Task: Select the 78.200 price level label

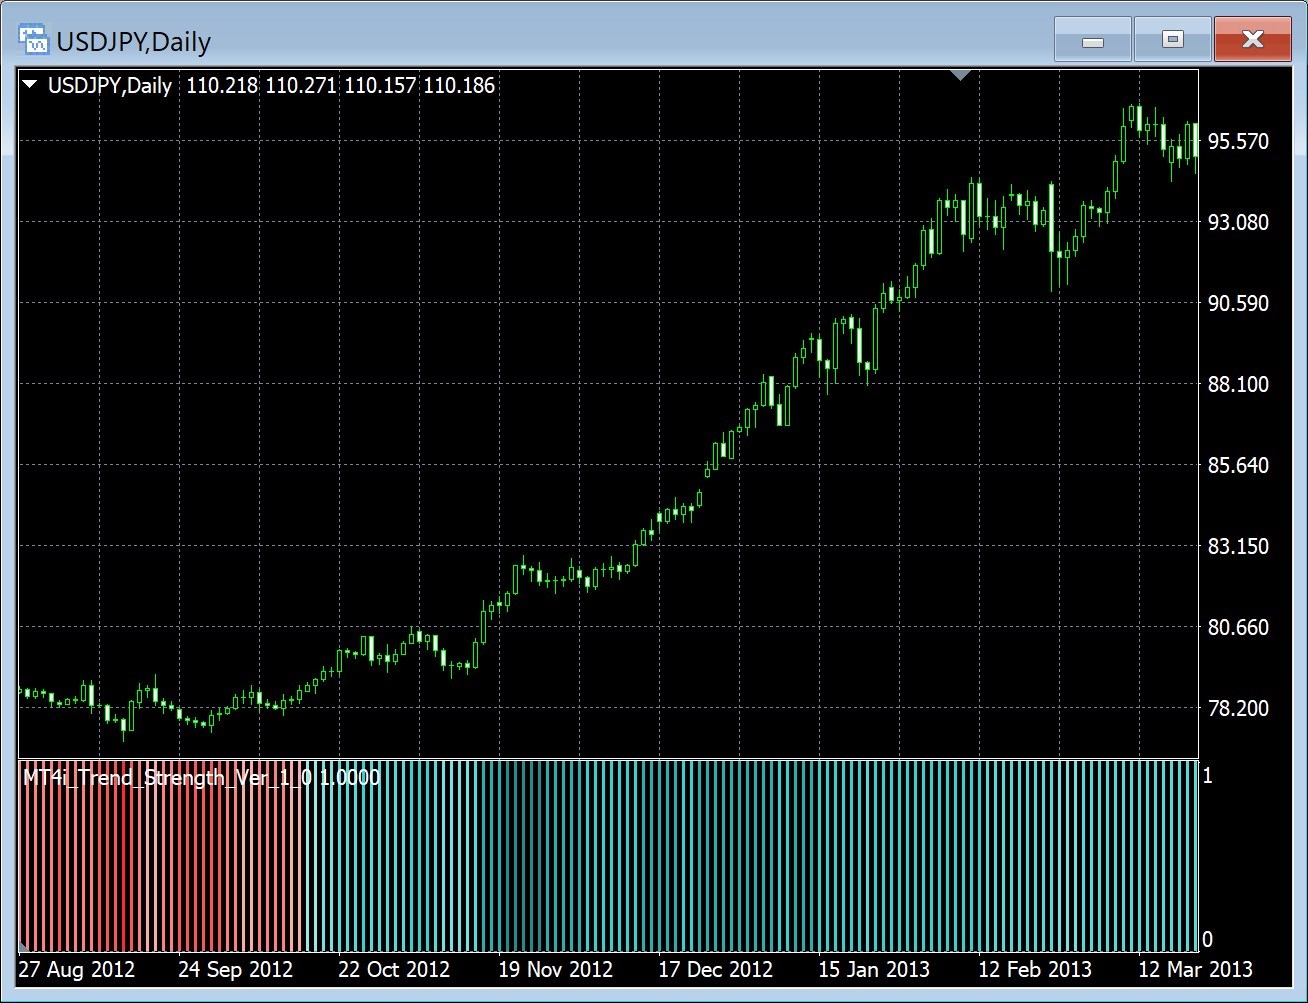Action: (x=1238, y=708)
